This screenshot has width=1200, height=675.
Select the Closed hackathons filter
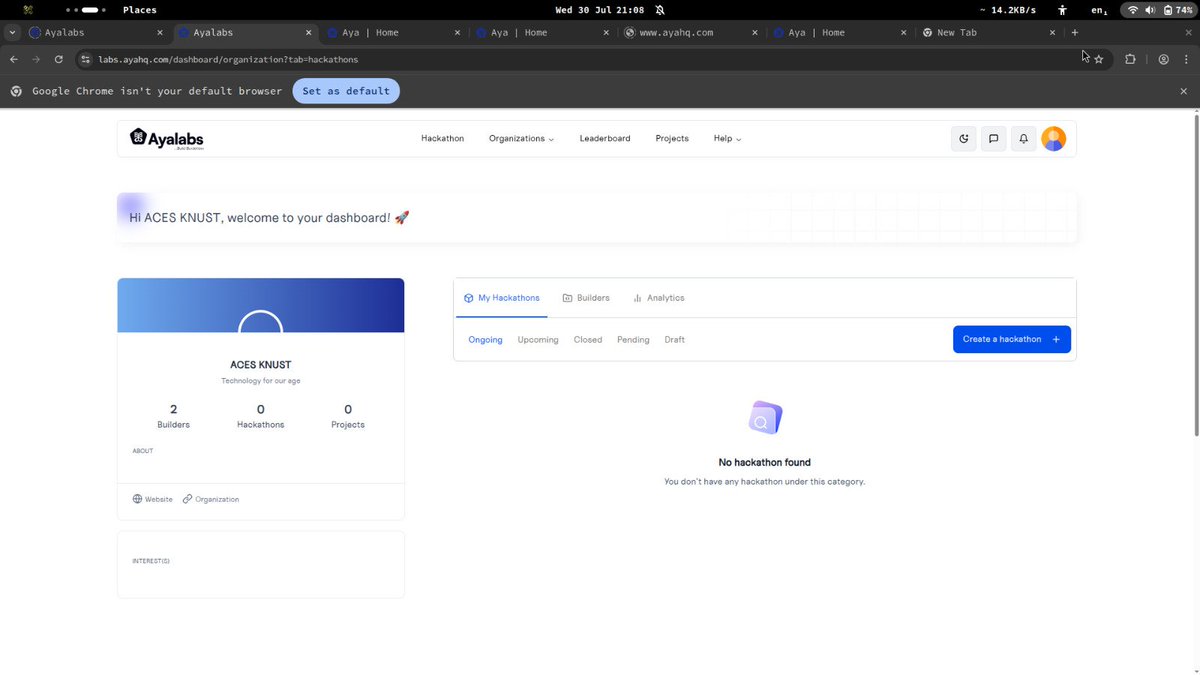tap(588, 340)
